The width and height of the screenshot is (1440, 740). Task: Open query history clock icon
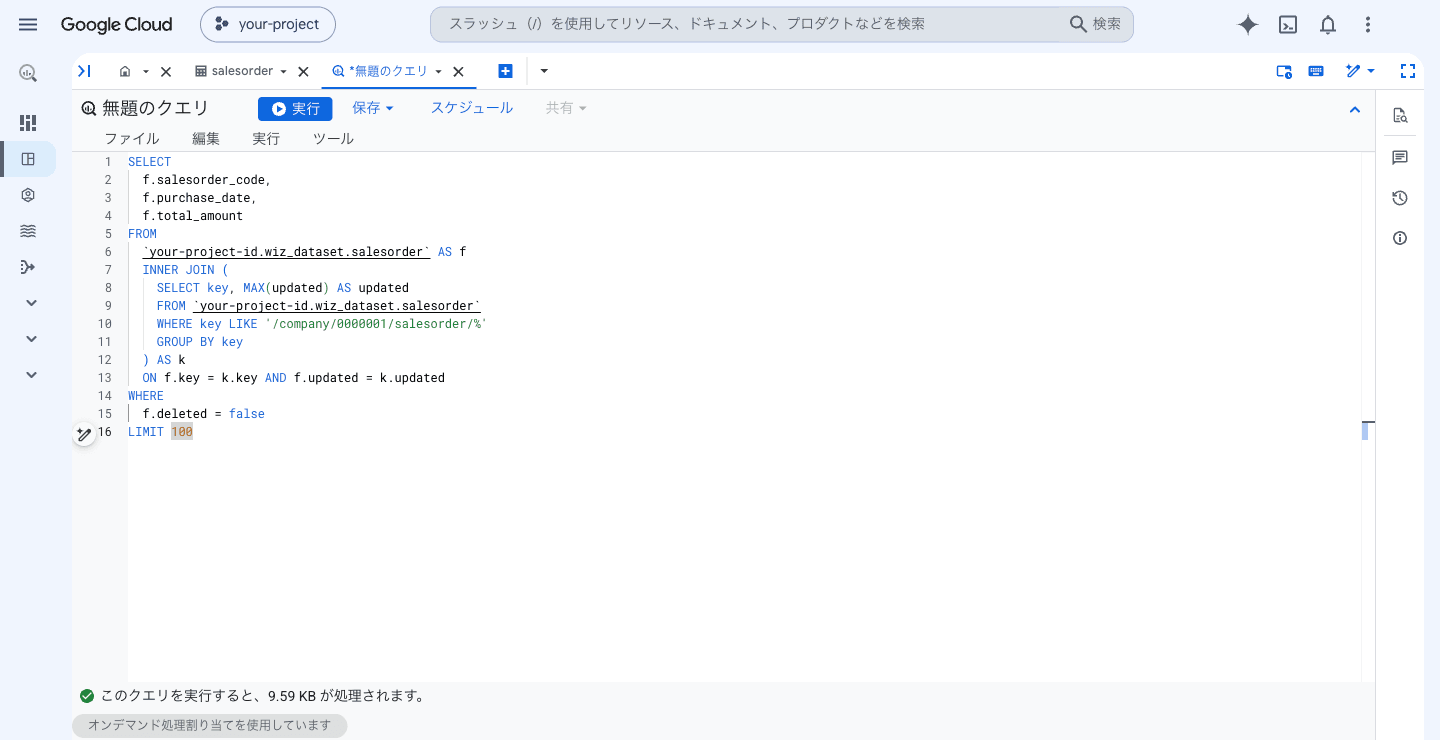1400,198
